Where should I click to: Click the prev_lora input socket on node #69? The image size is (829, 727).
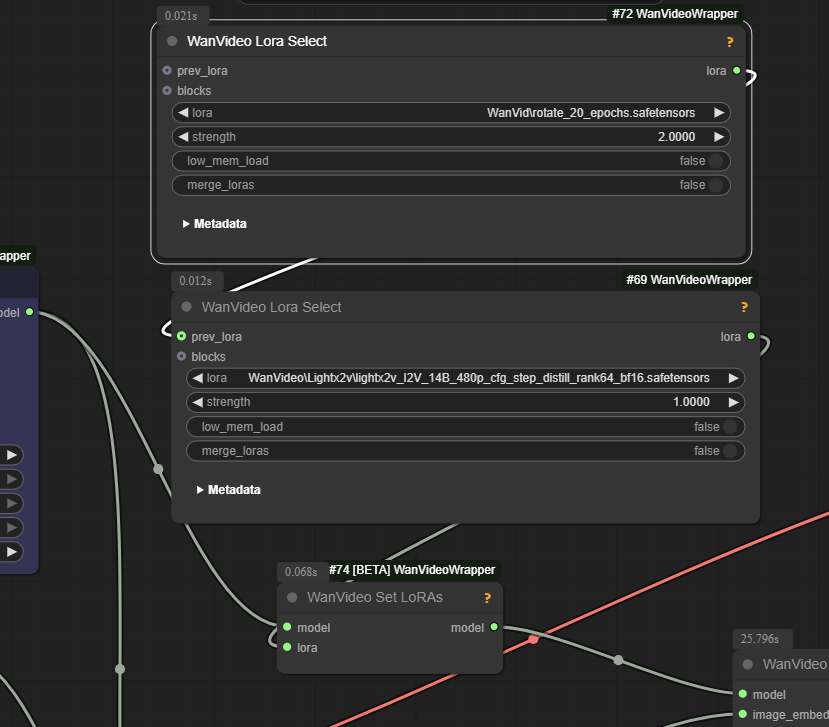tap(181, 336)
